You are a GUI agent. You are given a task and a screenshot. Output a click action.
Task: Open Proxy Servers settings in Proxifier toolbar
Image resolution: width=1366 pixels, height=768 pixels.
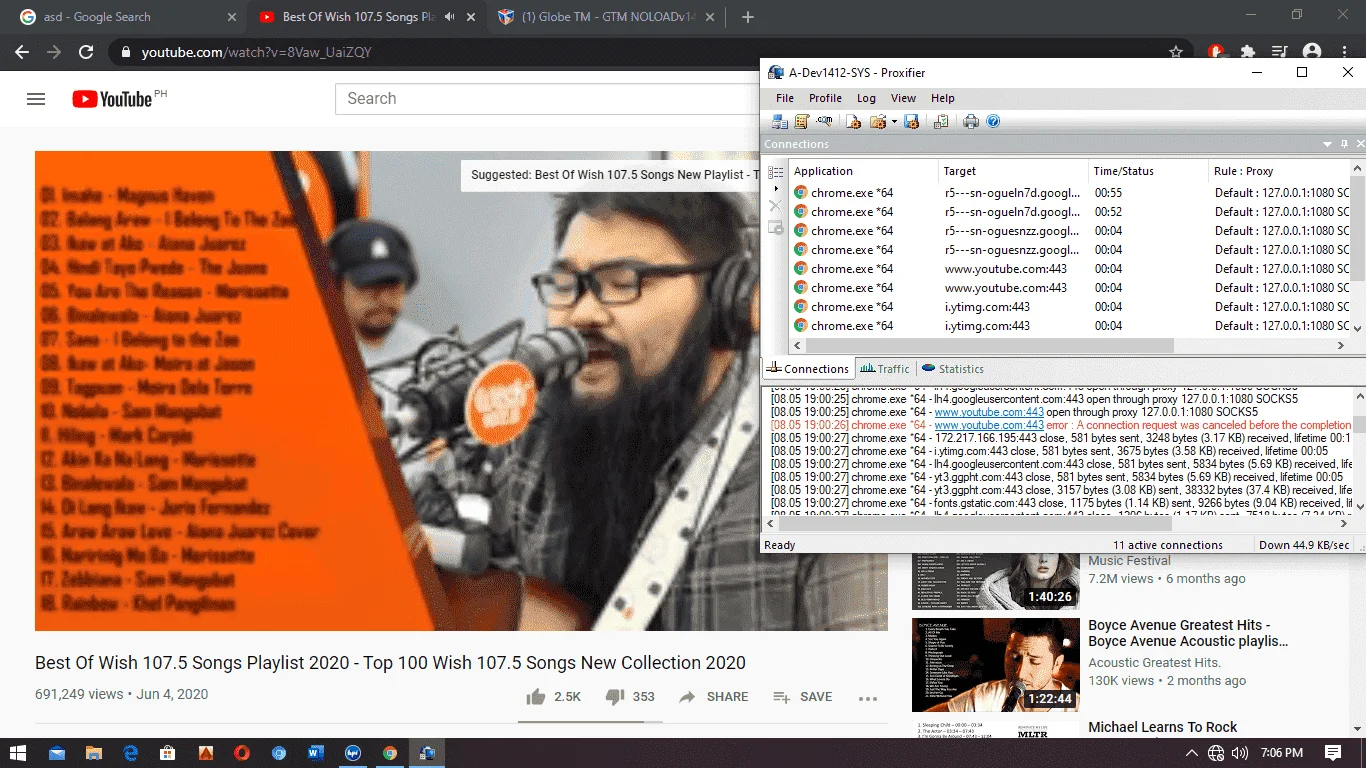tap(778, 121)
